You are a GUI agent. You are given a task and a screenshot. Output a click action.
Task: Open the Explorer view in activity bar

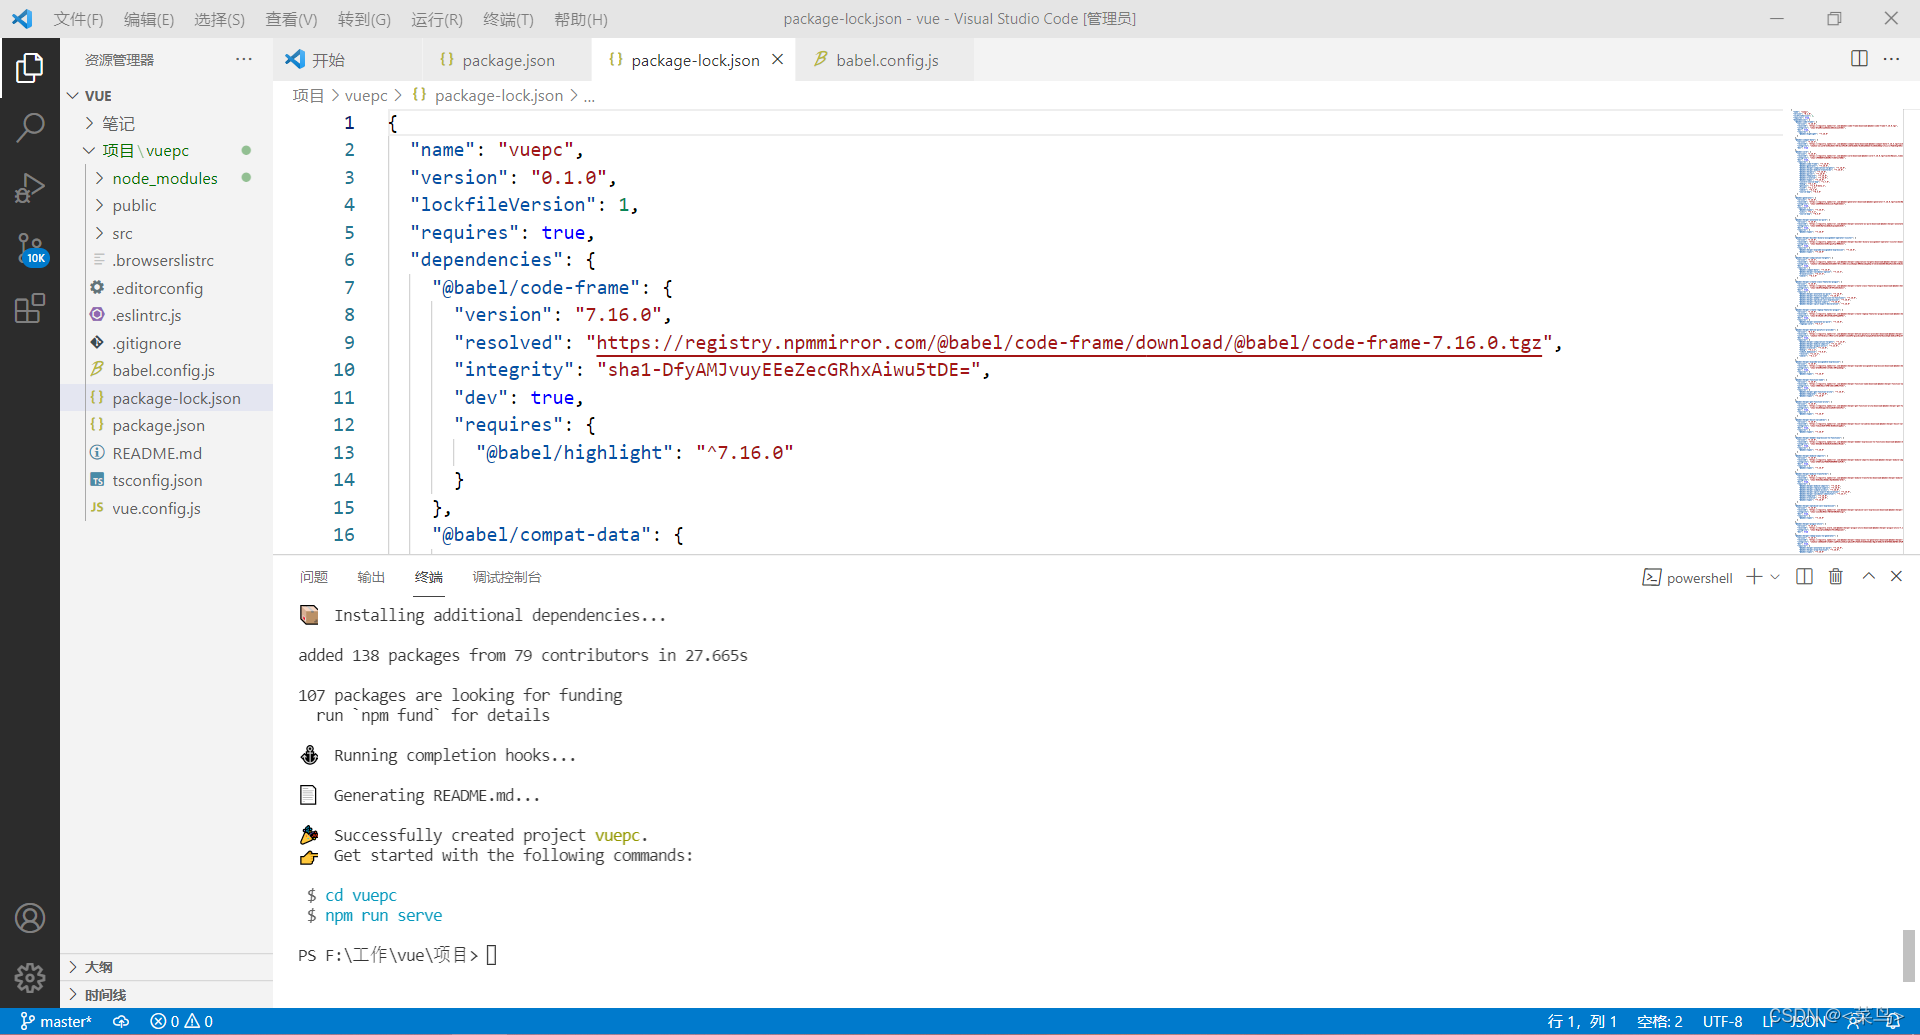pyautogui.click(x=30, y=68)
